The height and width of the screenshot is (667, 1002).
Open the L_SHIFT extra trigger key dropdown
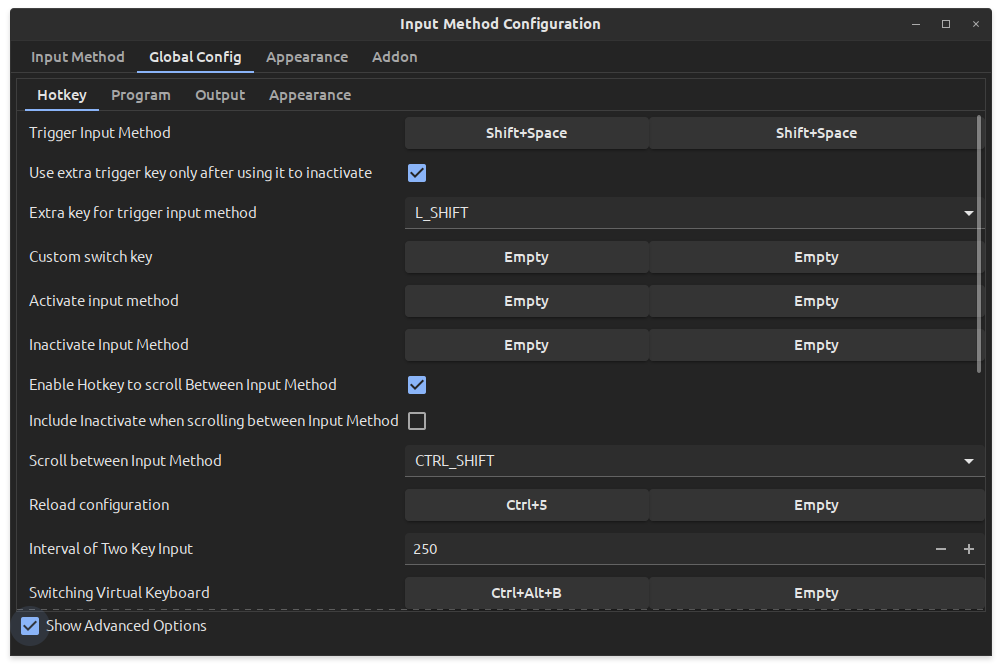point(695,213)
